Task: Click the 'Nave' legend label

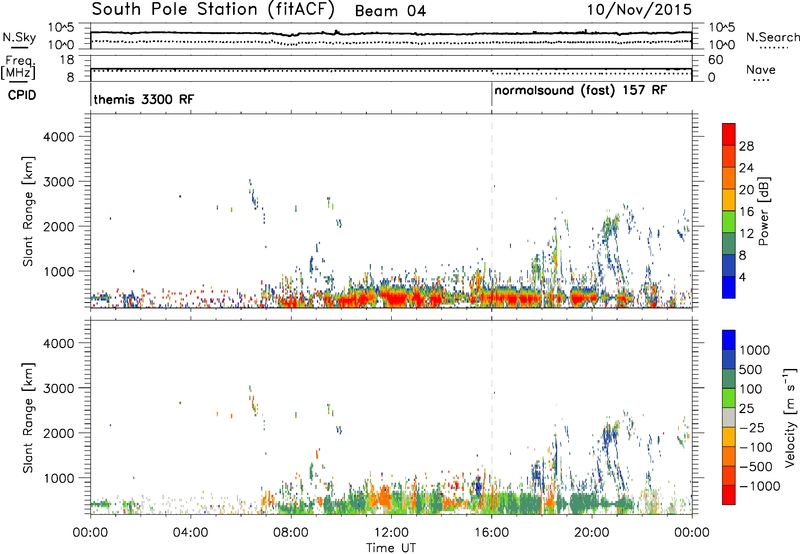Action: click(x=761, y=69)
